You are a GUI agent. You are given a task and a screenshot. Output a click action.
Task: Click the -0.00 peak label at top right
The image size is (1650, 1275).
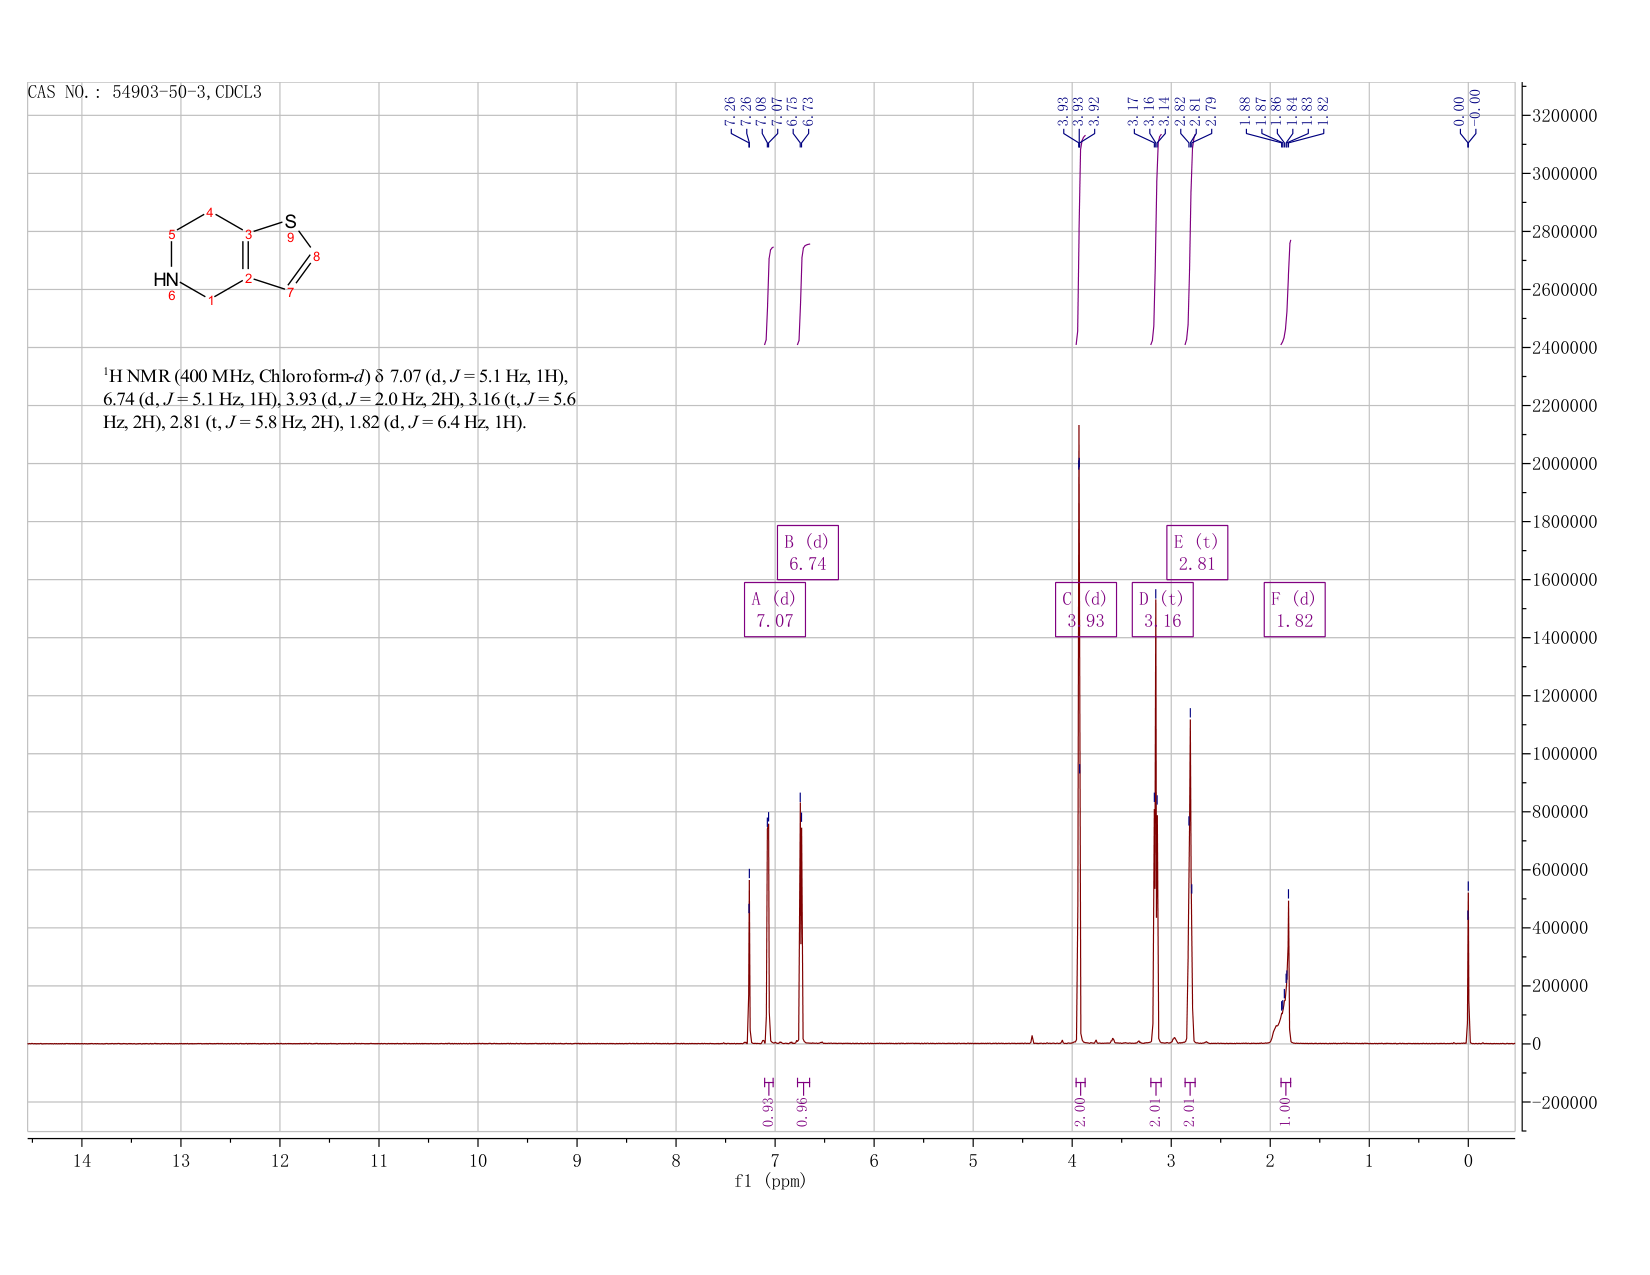tap(1476, 106)
